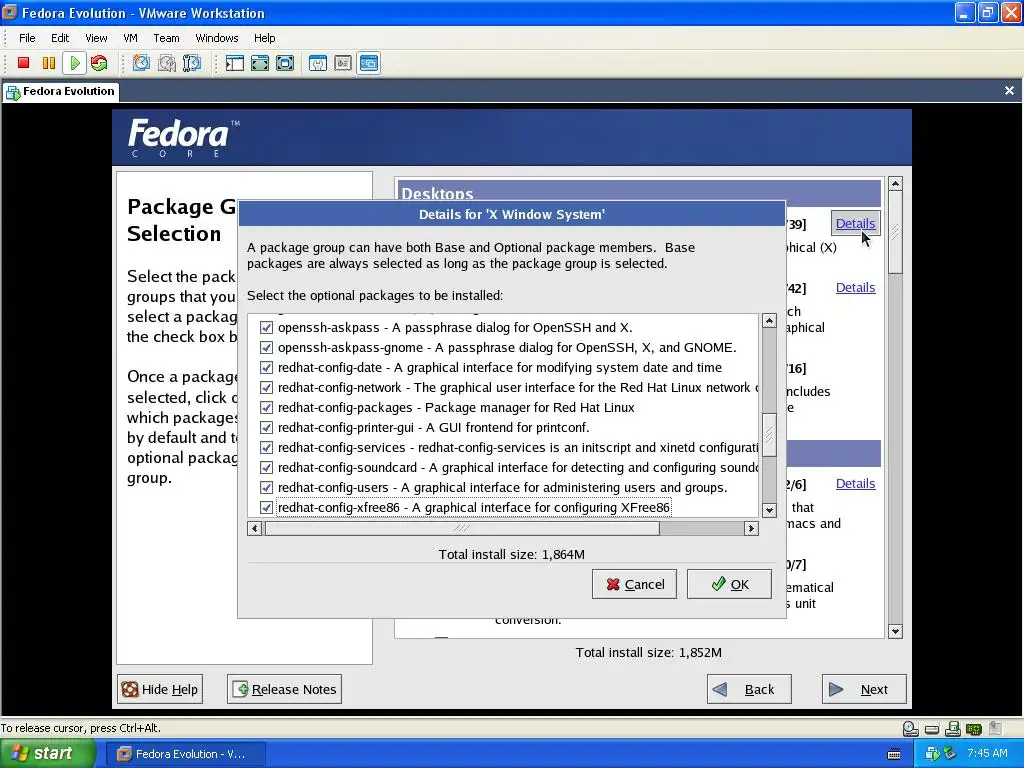Uncheck the redhat-config-printer-gui checkbox
Screen dimensions: 1024x768
point(266,428)
